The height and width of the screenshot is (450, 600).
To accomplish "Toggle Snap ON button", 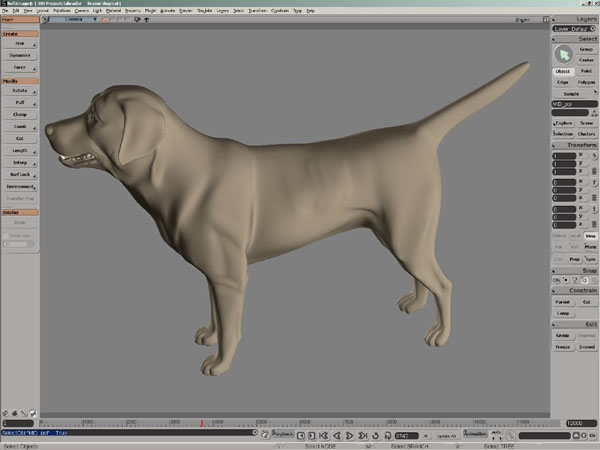I will tap(557, 279).
